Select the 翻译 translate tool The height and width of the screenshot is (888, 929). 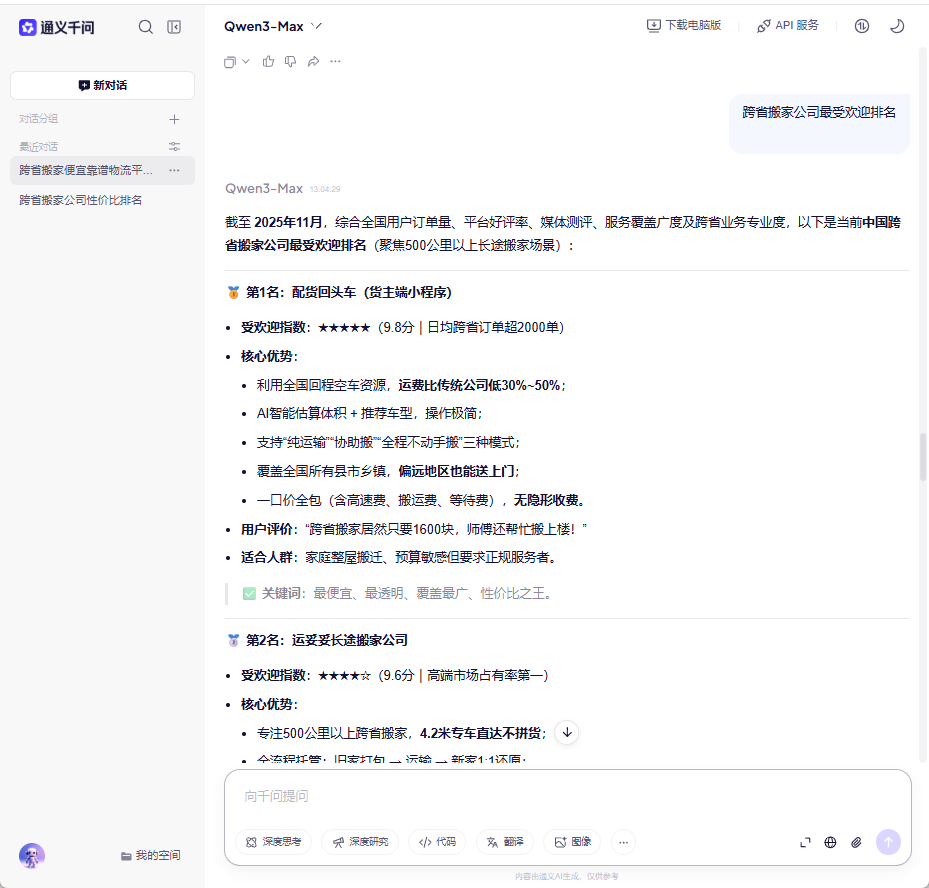tap(505, 842)
